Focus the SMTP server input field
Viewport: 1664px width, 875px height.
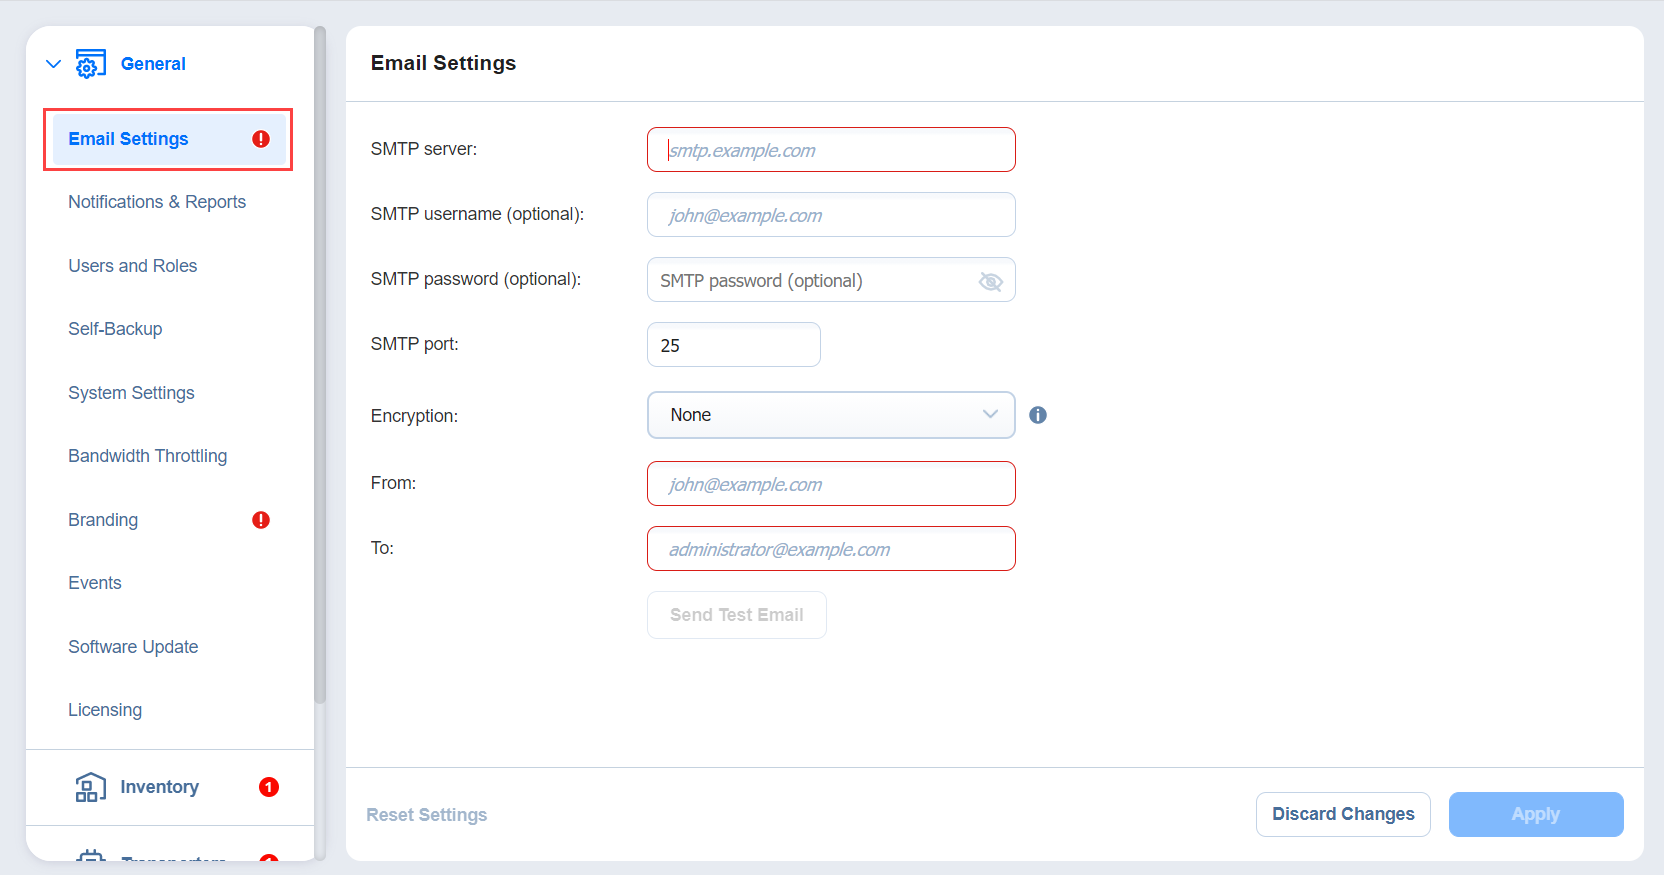click(830, 150)
